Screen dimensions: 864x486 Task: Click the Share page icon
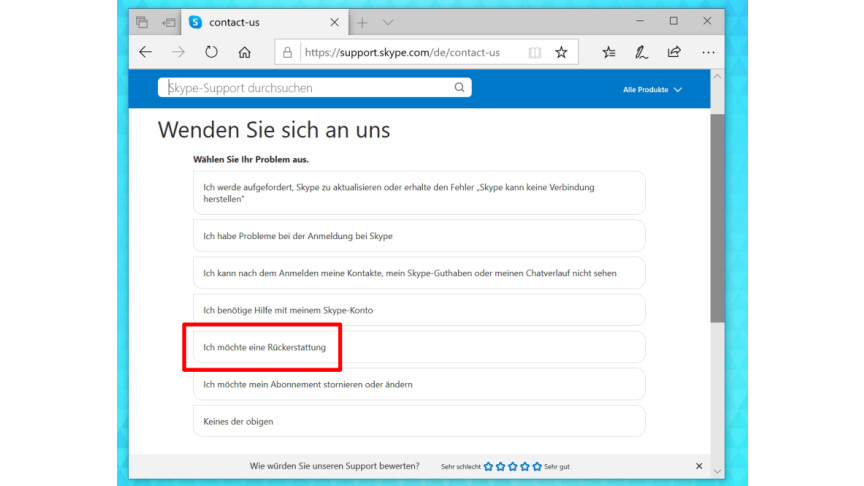tap(674, 52)
